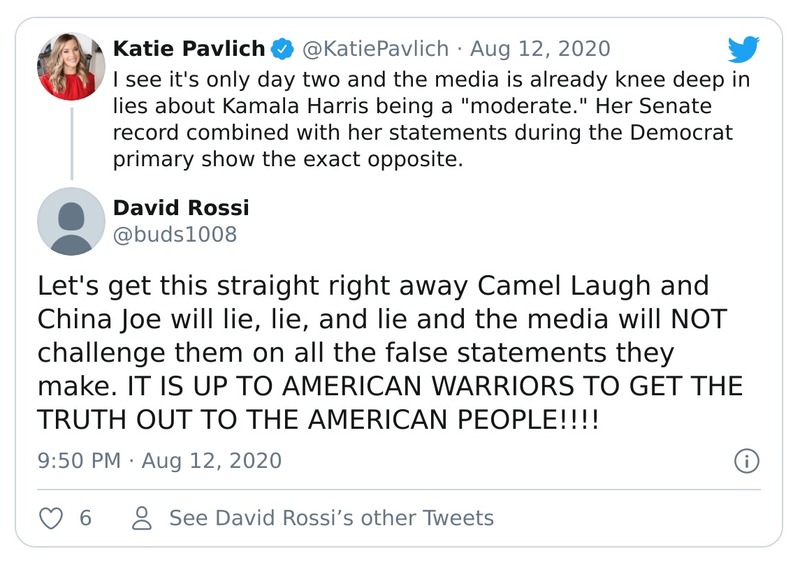Open the Katie Pavlich display name
This screenshot has width=800, height=565.
189,49
